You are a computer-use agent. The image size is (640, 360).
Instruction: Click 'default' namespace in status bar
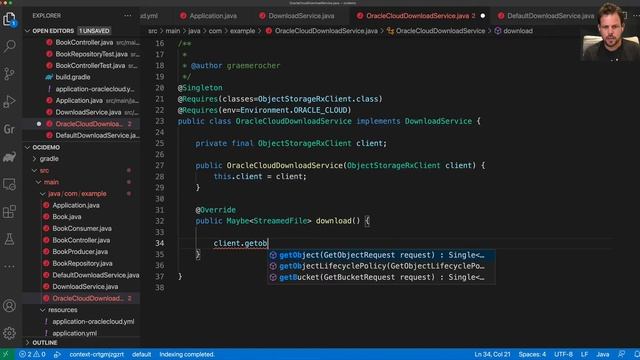(x=142, y=354)
